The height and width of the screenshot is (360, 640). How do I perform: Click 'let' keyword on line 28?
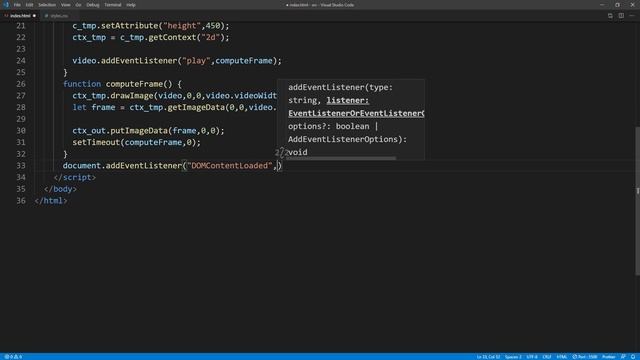pos(80,107)
